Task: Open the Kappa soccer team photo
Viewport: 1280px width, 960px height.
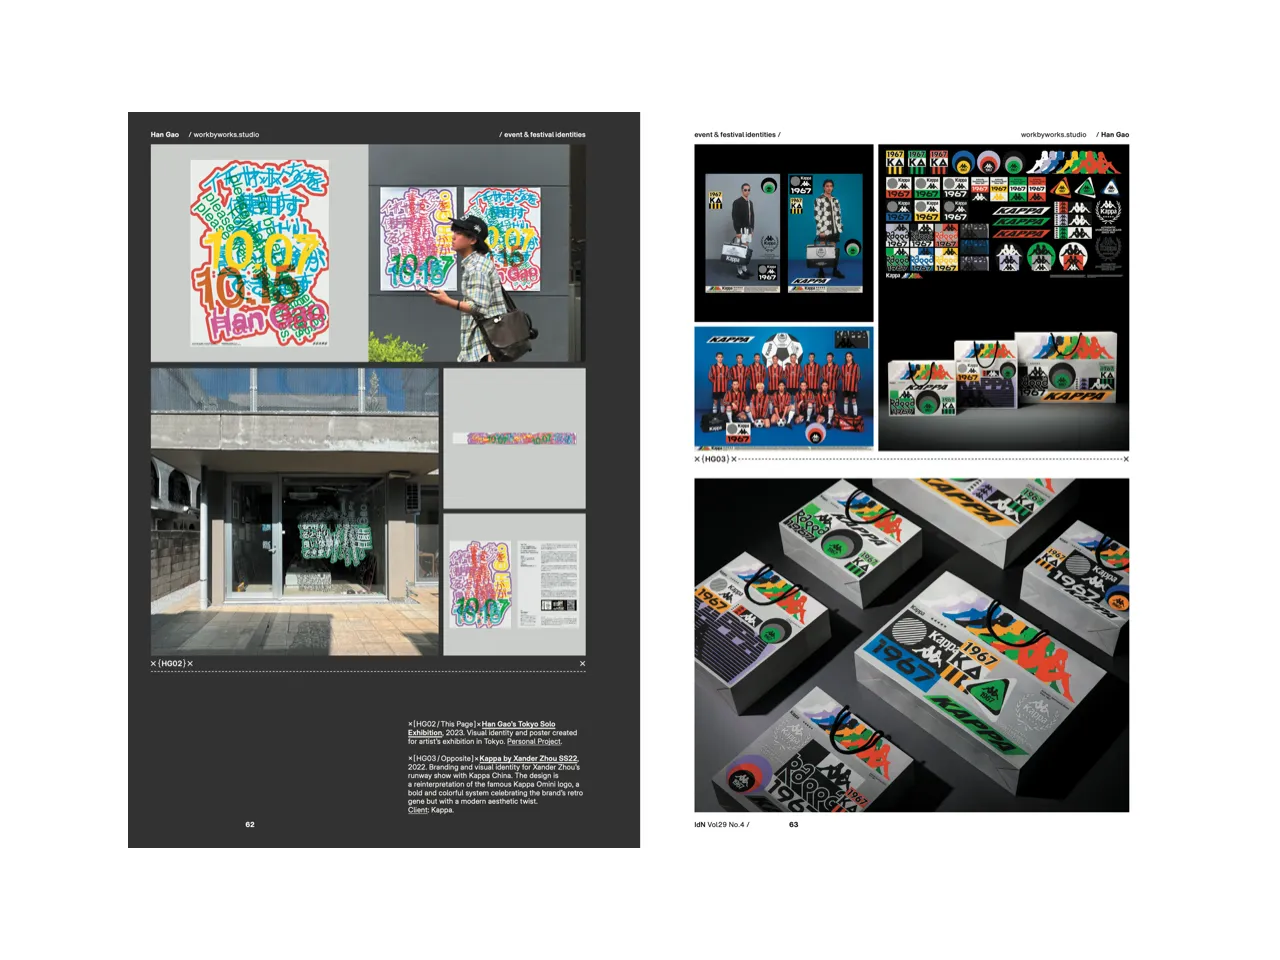Action: pyautogui.click(x=784, y=389)
